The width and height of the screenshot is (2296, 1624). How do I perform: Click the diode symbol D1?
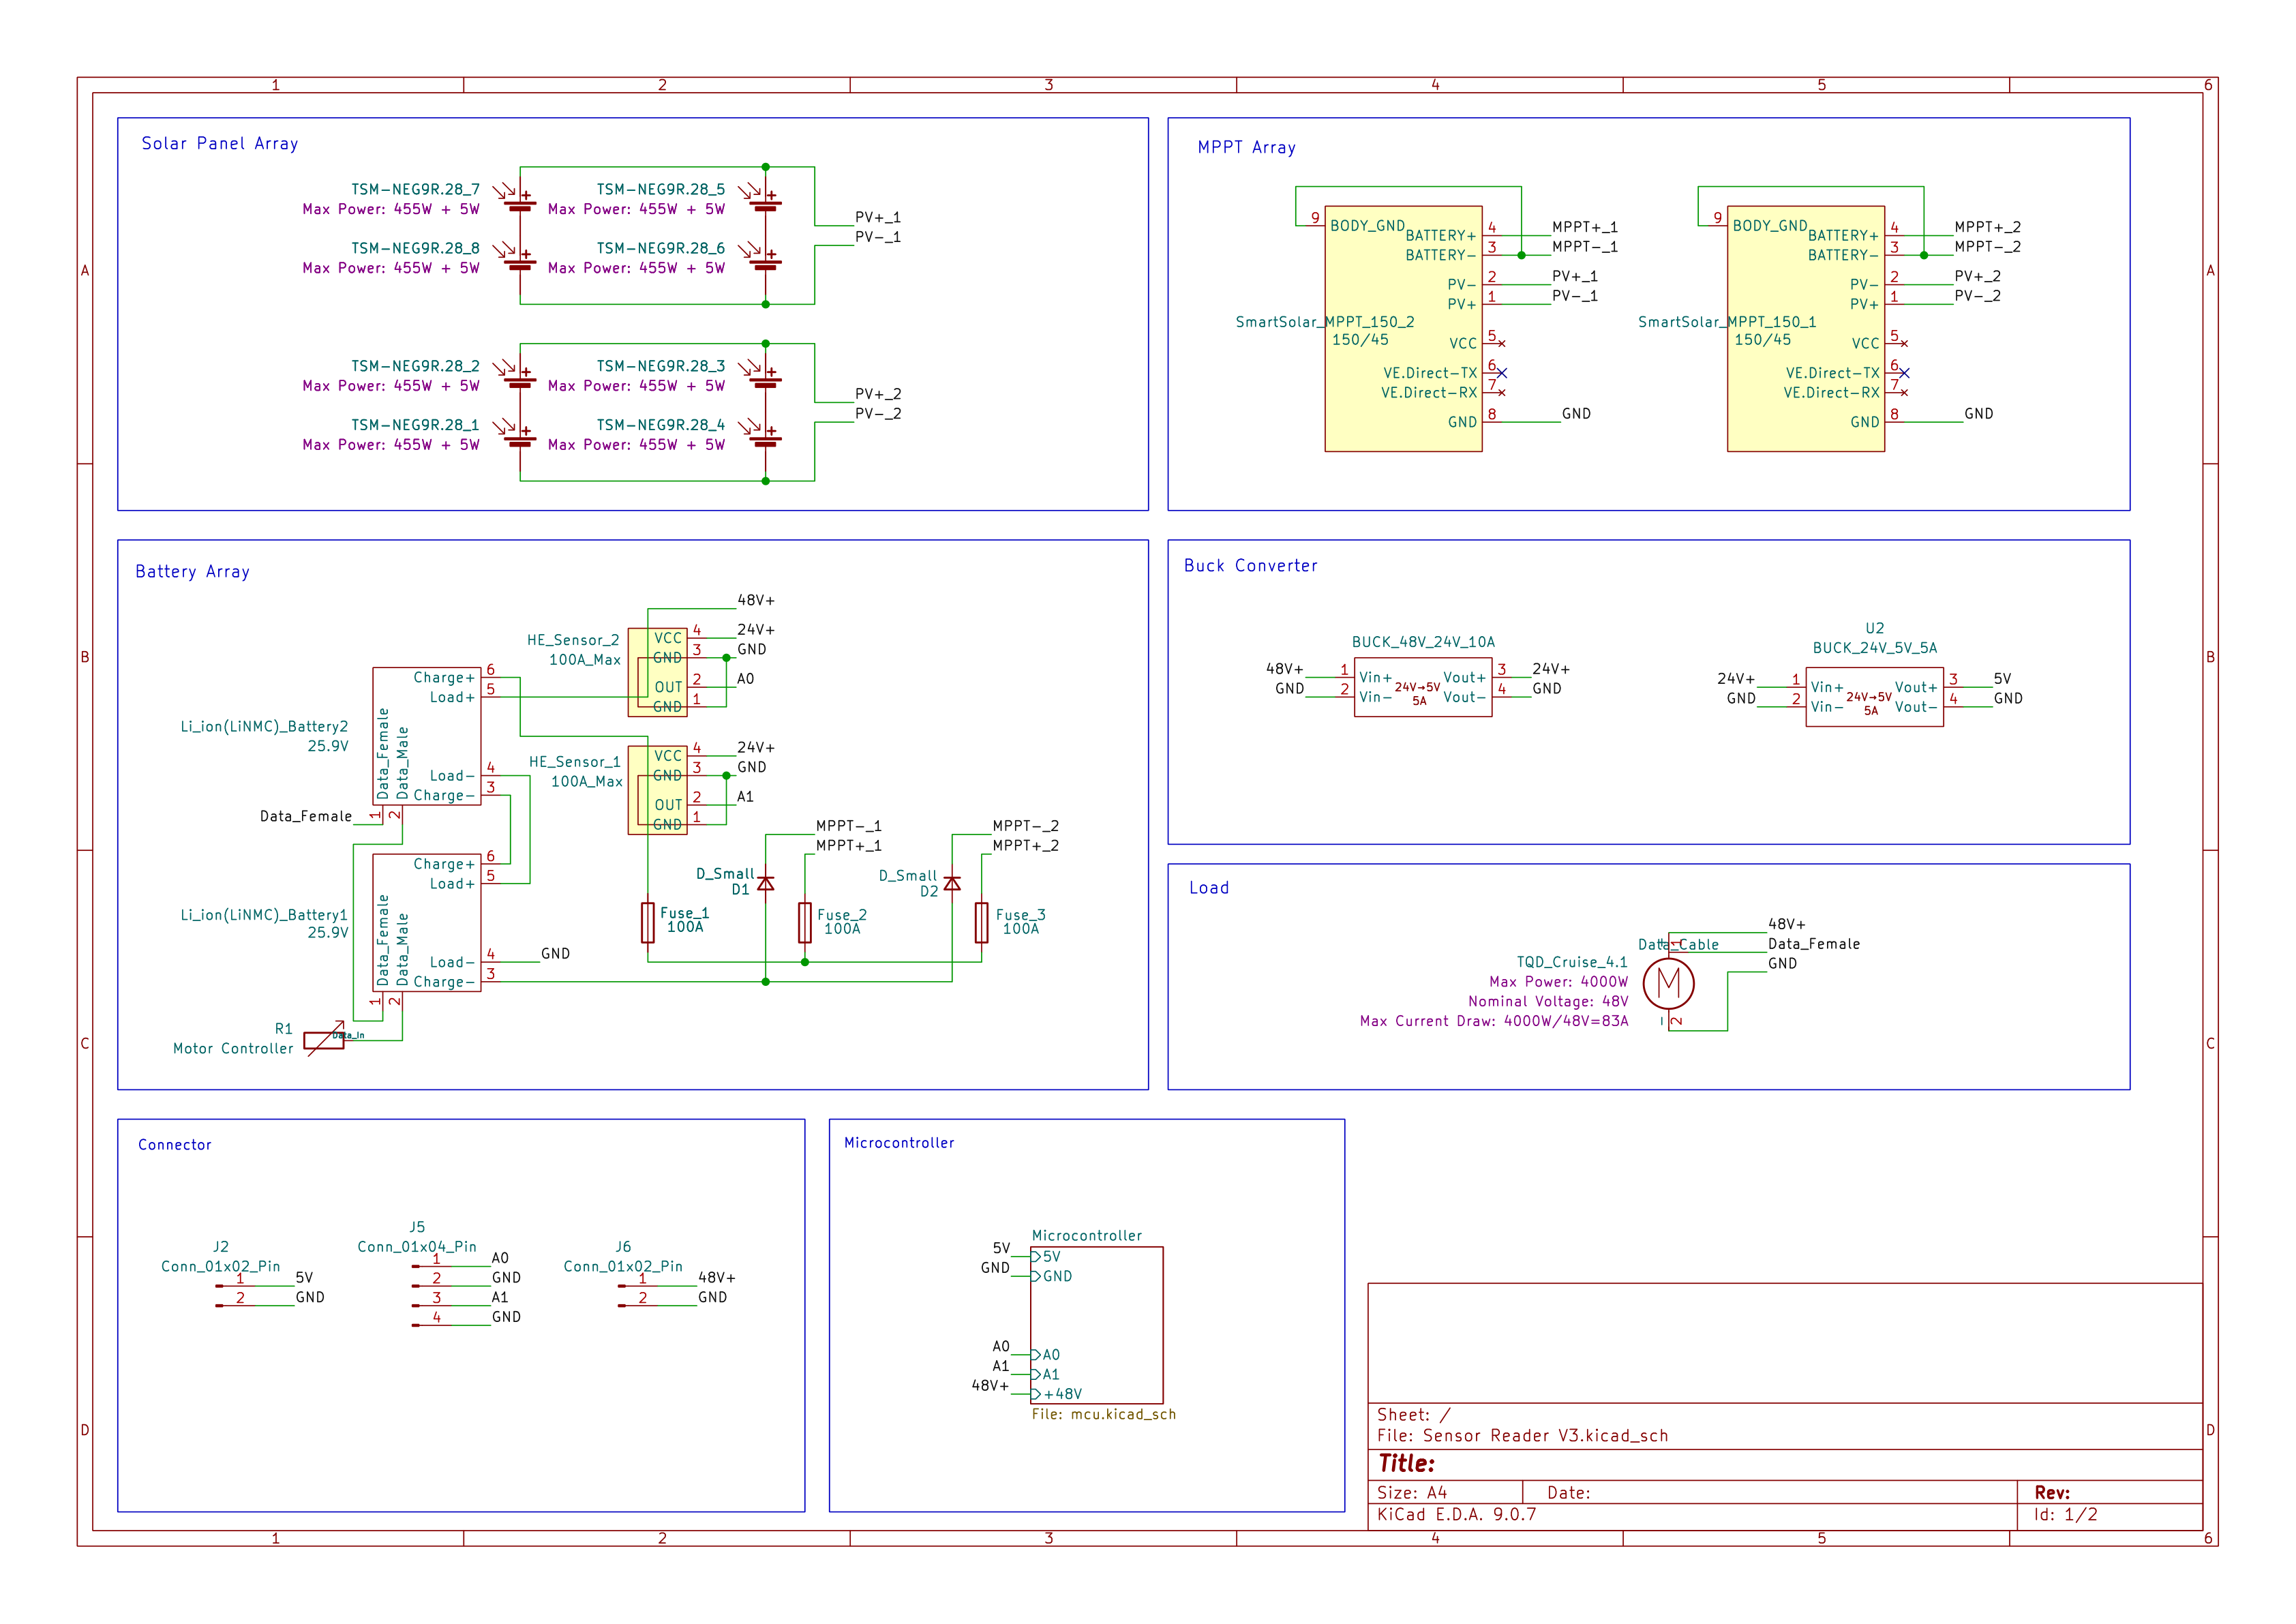click(x=765, y=885)
